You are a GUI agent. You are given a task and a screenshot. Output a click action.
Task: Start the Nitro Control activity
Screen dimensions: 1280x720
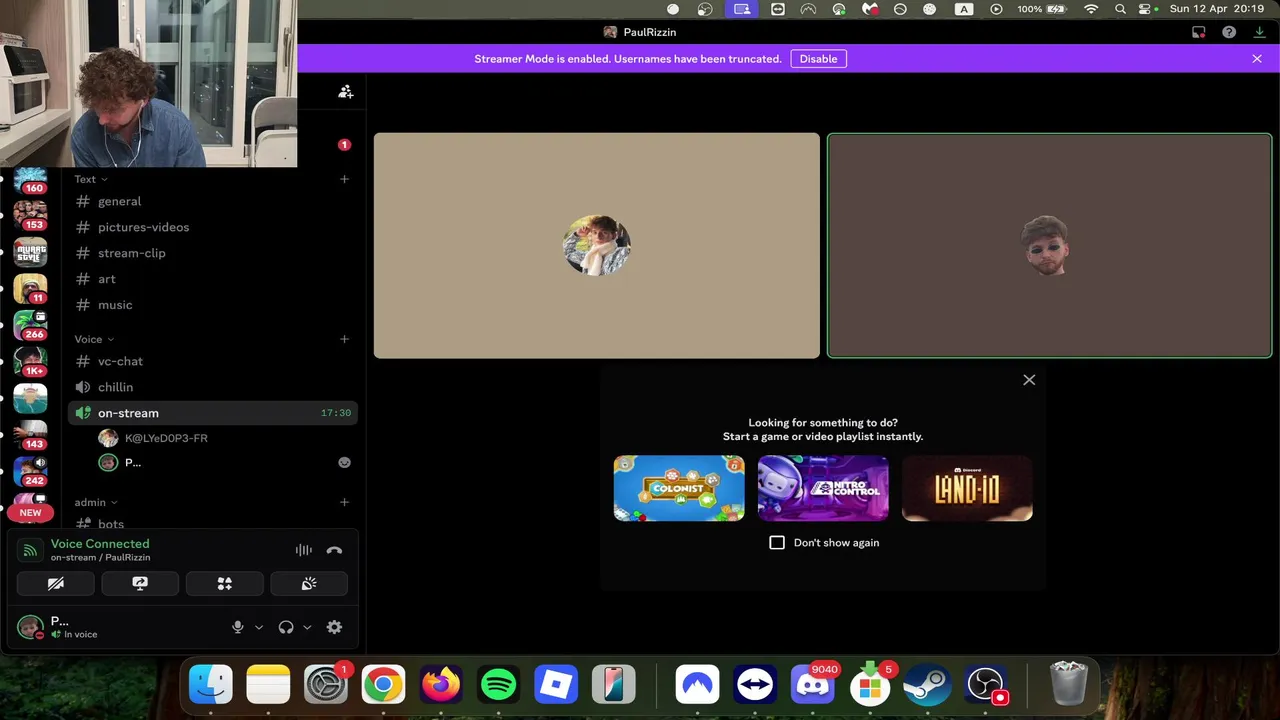(823, 488)
